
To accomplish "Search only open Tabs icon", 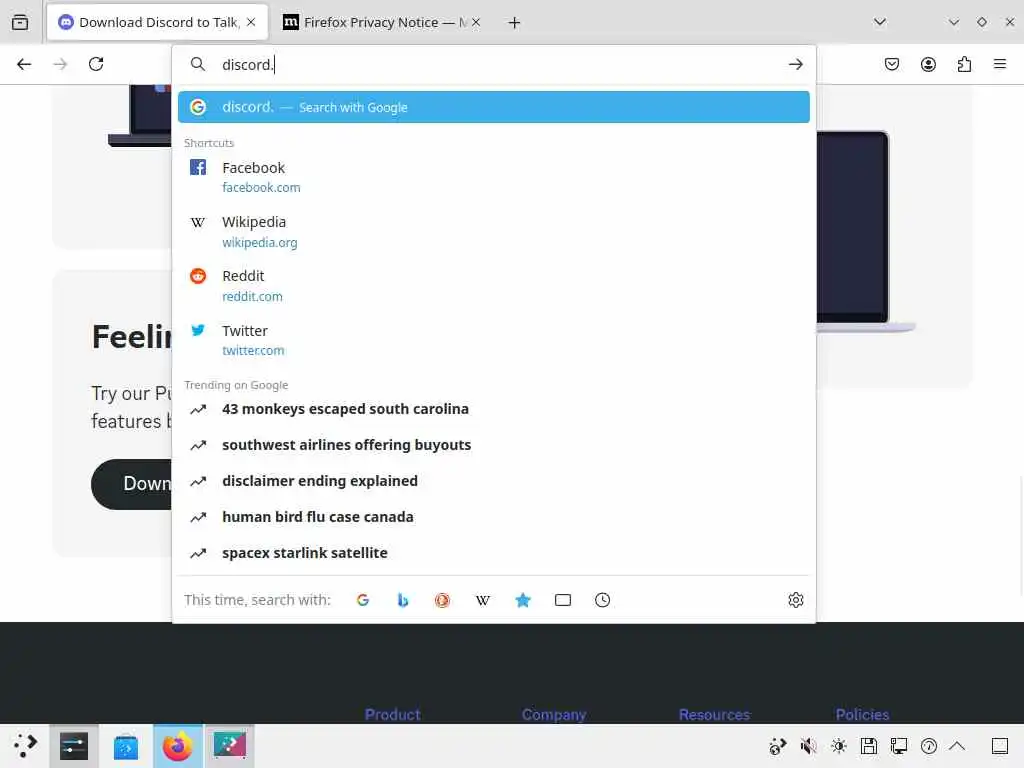I will pyautogui.click(x=563, y=600).
